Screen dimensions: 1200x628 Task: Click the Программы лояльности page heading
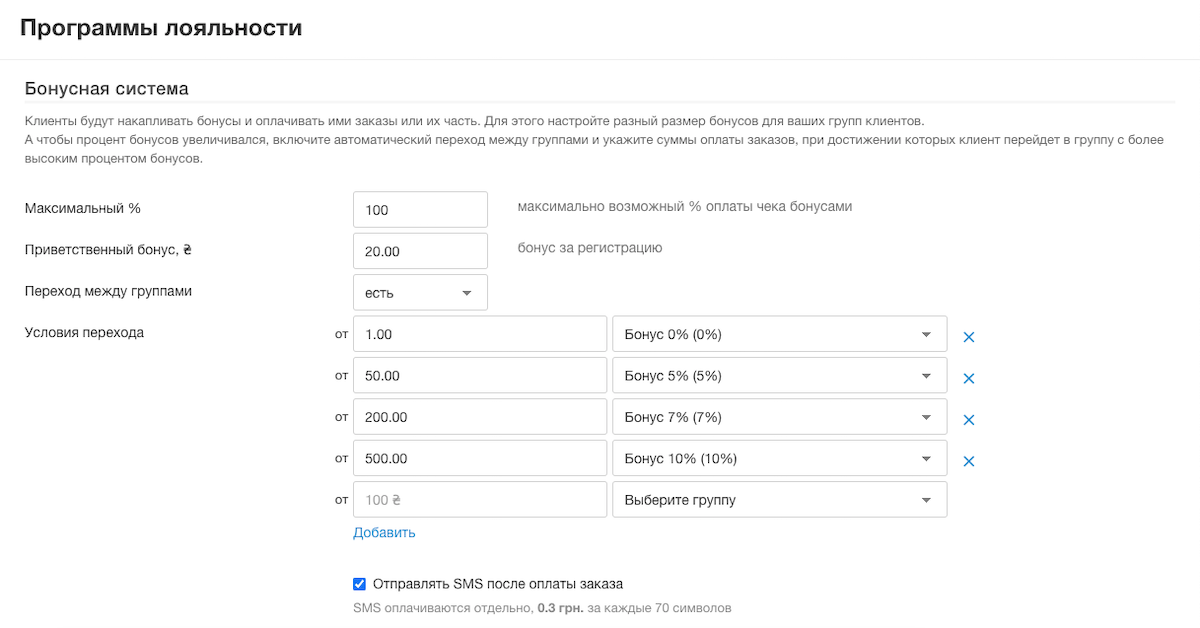coord(161,28)
